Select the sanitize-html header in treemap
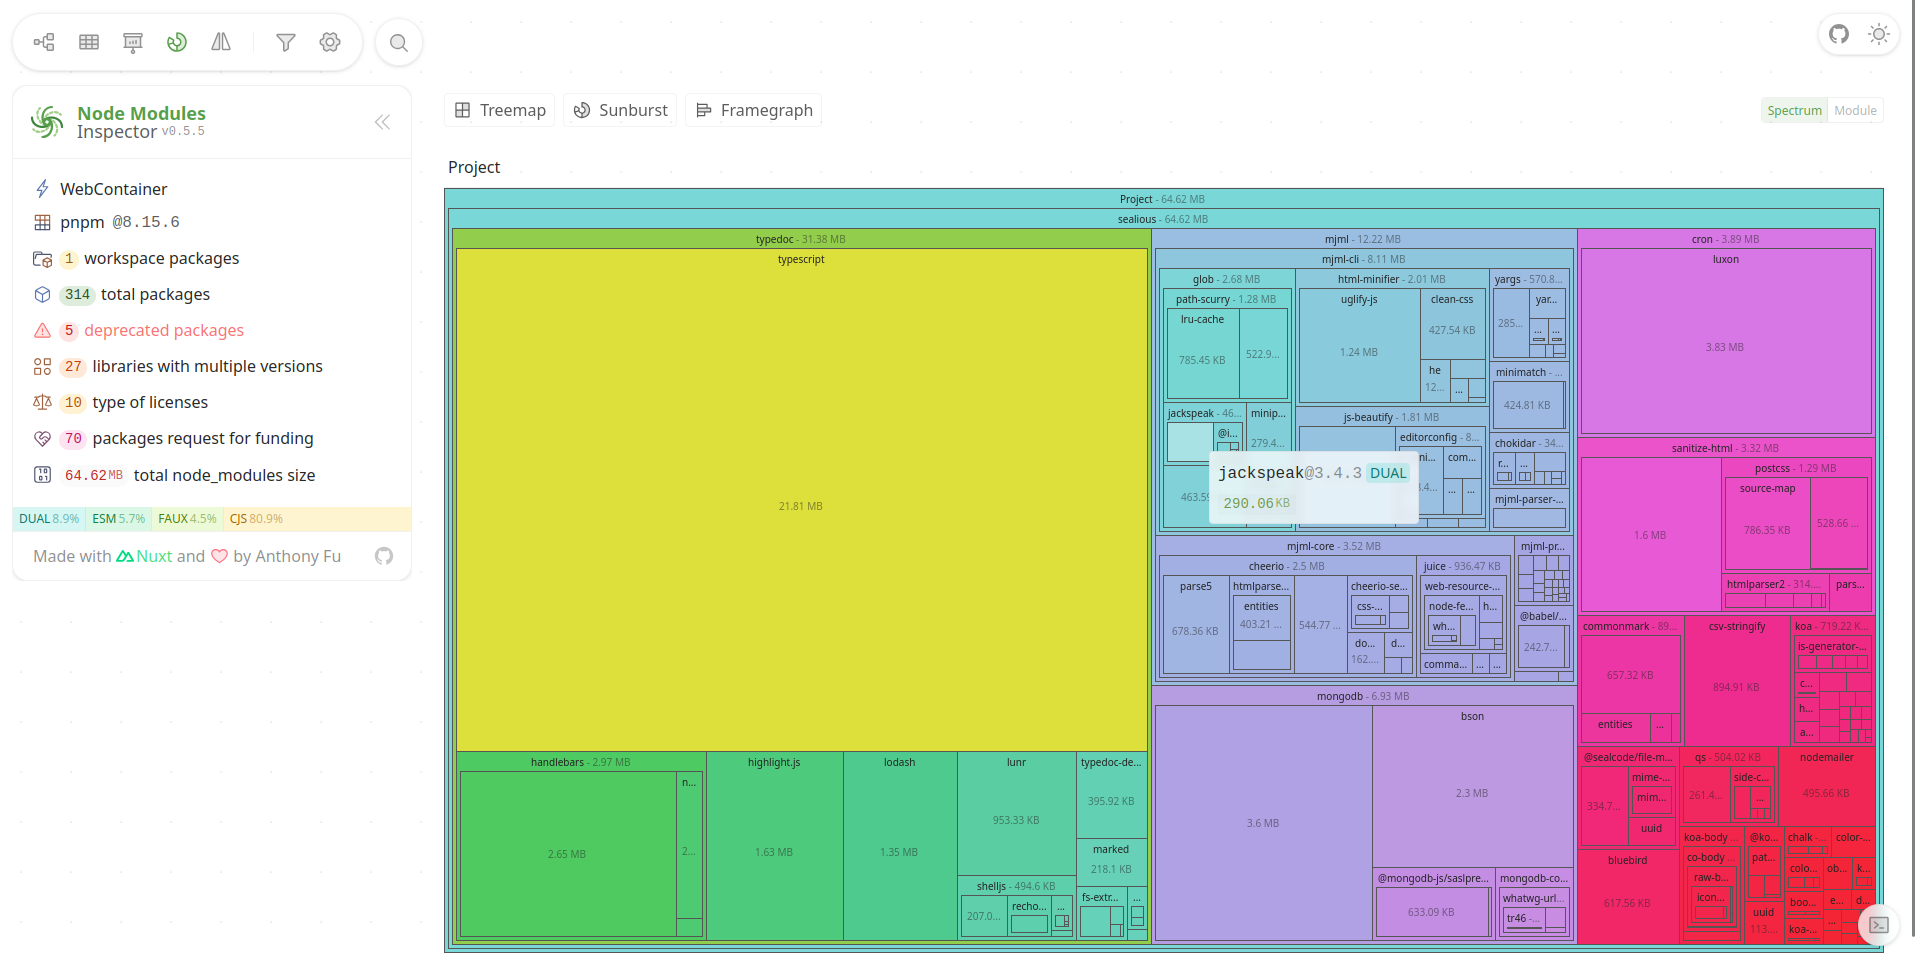Image resolution: width=1916 pixels, height=962 pixels. pos(1726,448)
